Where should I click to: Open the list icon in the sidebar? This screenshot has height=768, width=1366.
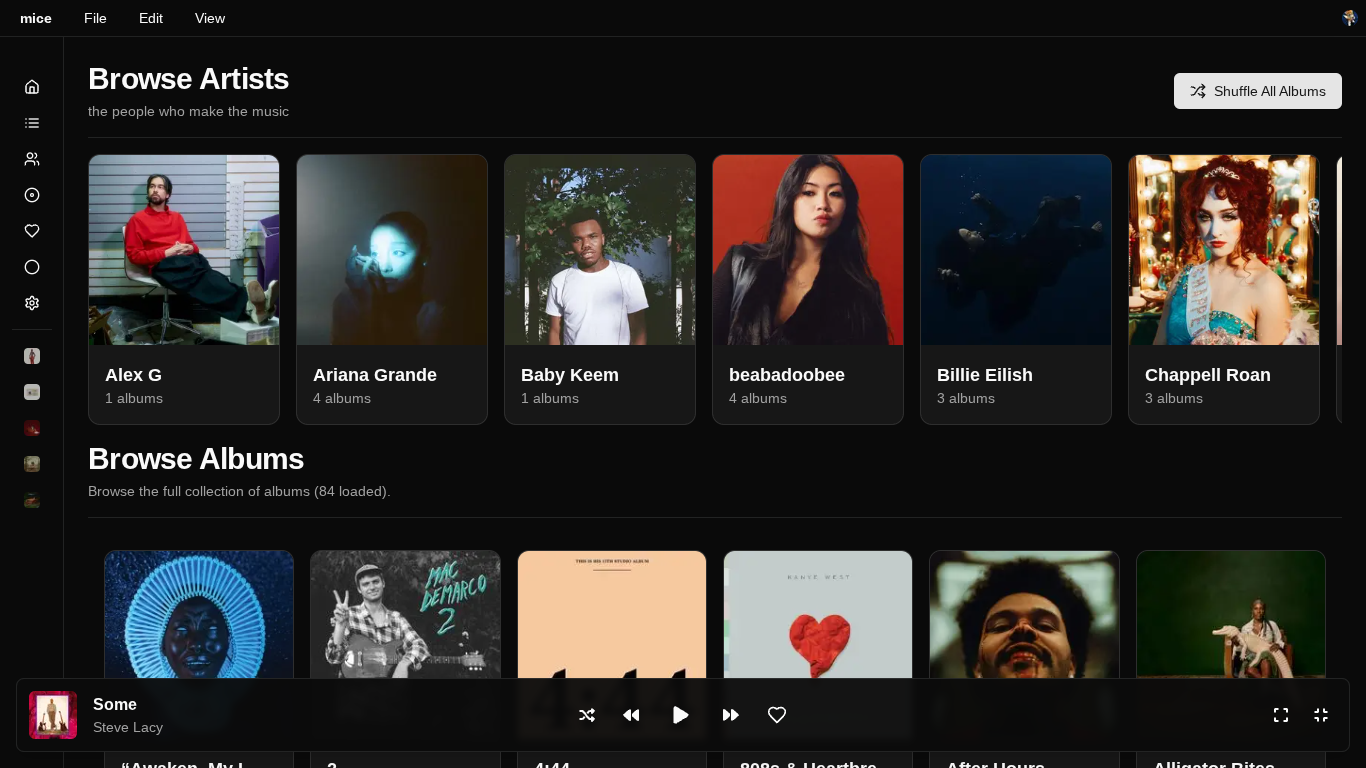(x=32, y=123)
